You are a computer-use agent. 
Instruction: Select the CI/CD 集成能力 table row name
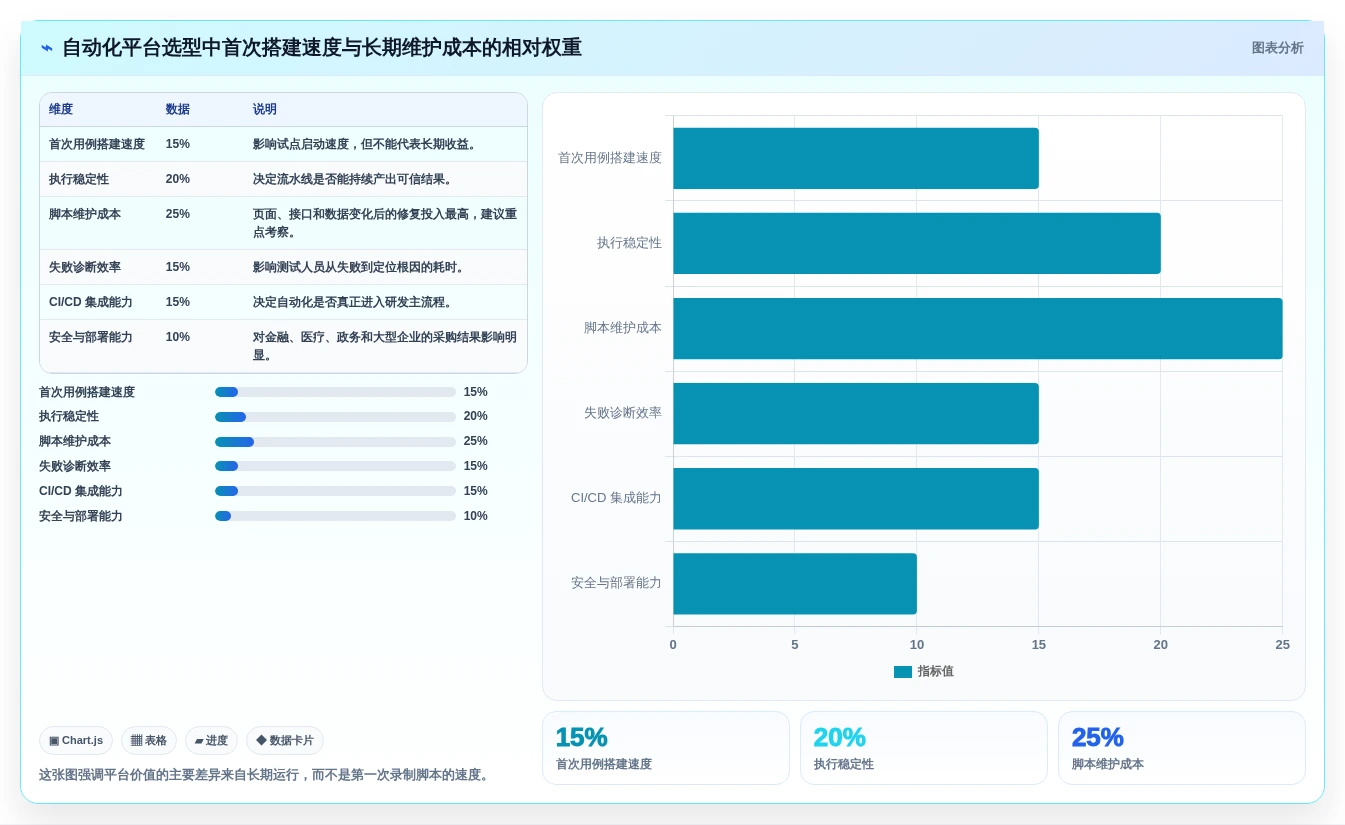pyautogui.click(x=91, y=302)
